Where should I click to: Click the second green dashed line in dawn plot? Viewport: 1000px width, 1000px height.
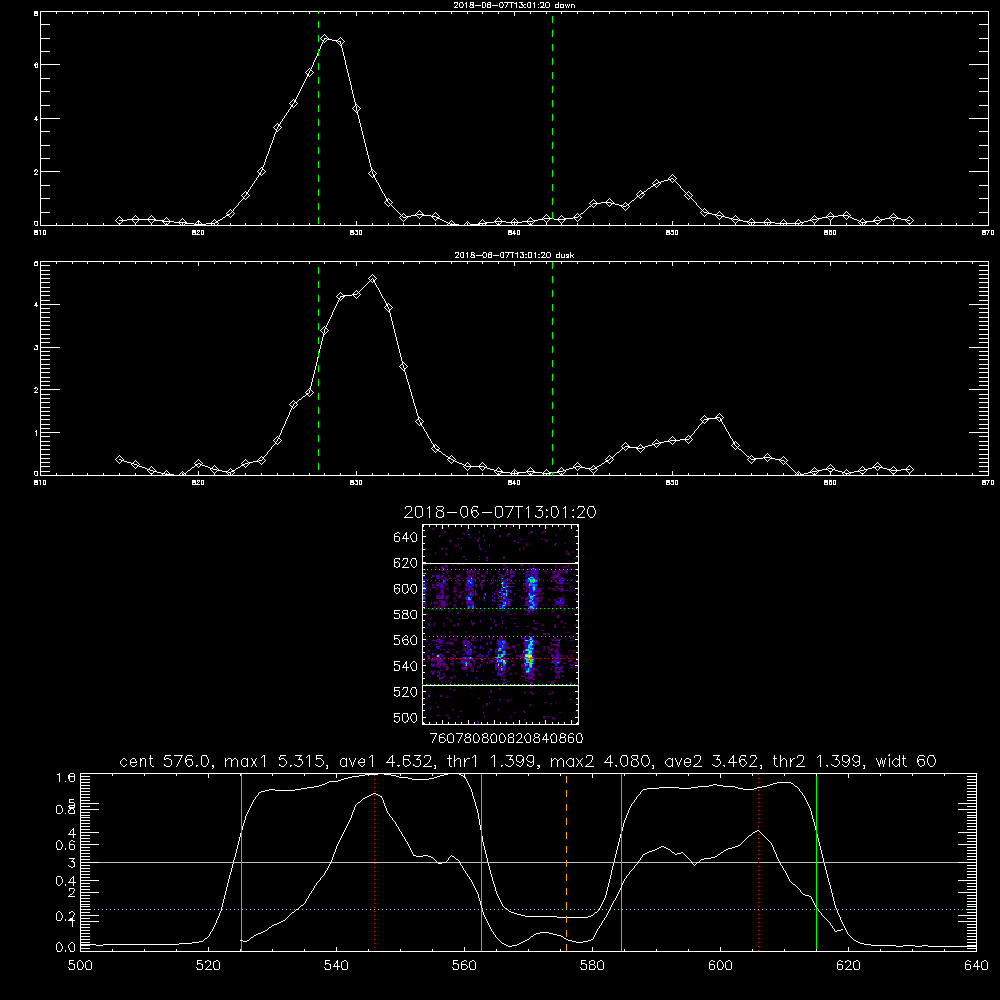pos(552,119)
